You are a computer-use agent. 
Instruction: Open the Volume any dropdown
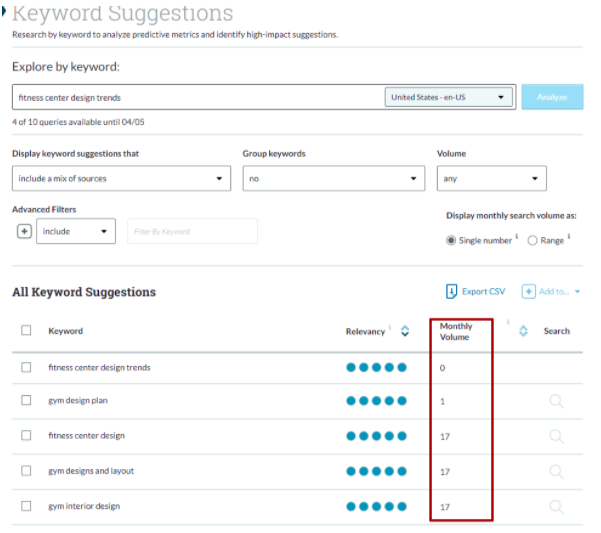pyautogui.click(x=491, y=178)
